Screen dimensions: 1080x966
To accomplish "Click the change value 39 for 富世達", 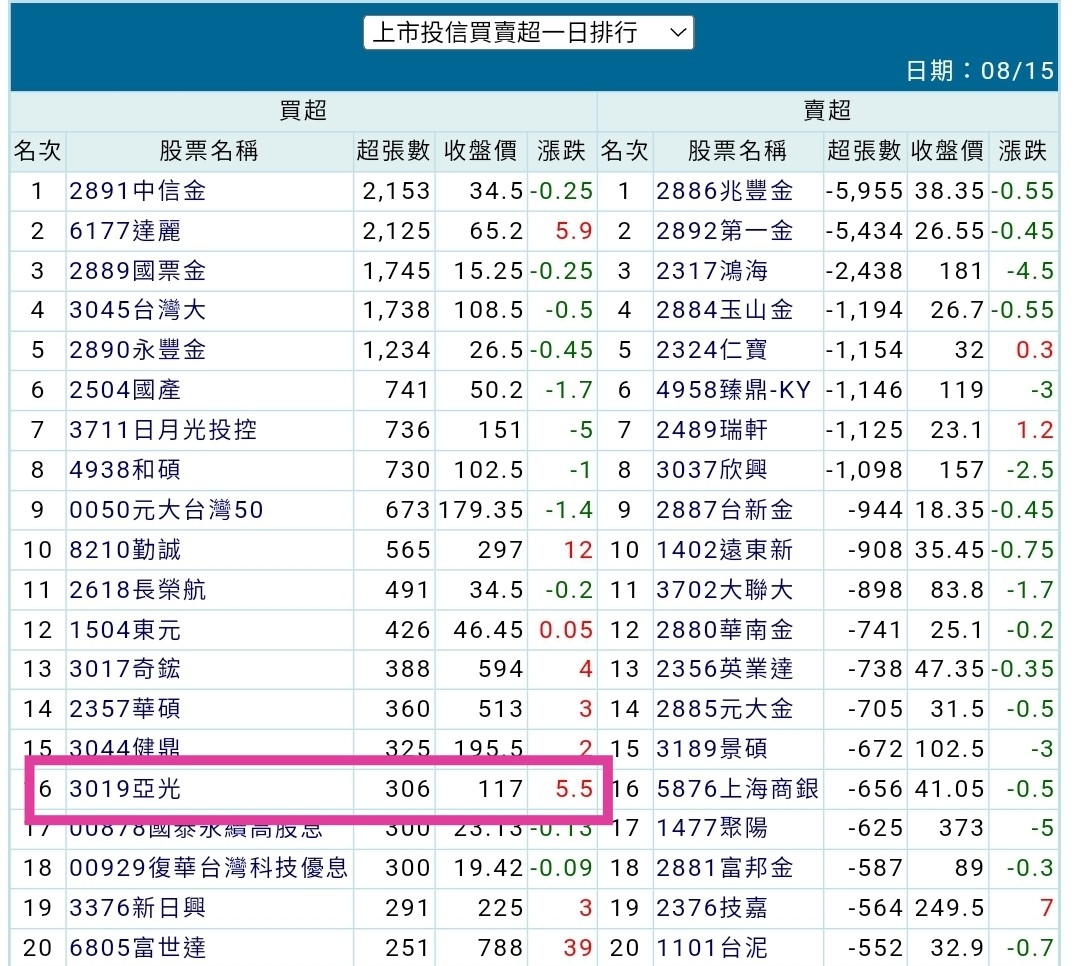I will coord(578,948).
